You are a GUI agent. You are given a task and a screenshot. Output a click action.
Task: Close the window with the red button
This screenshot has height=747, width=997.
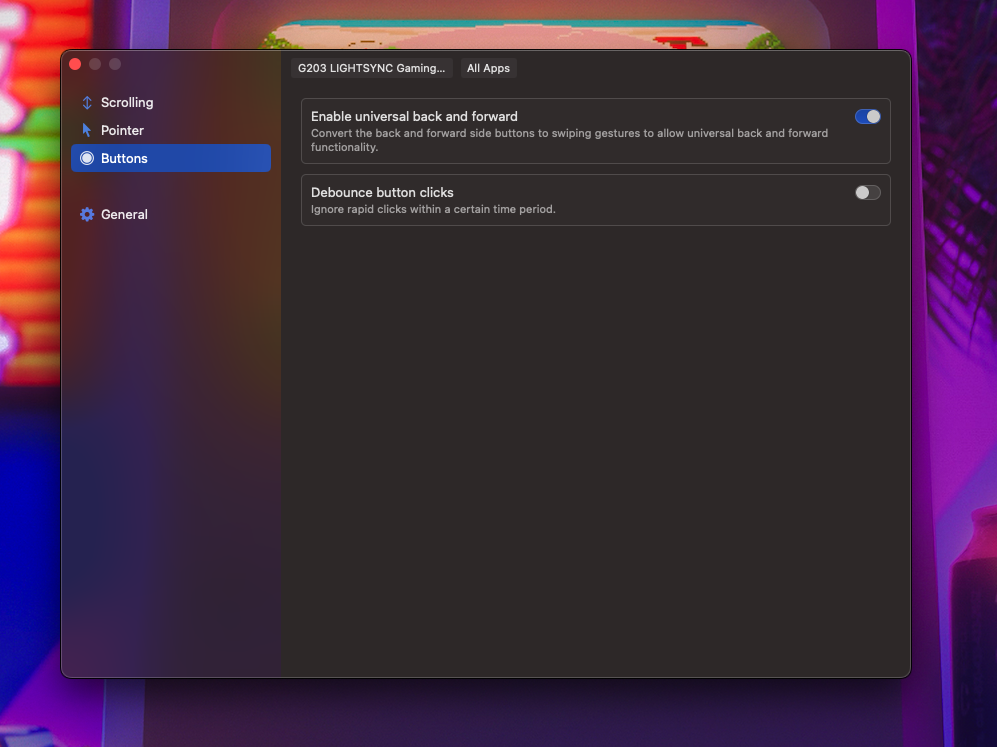tap(75, 64)
